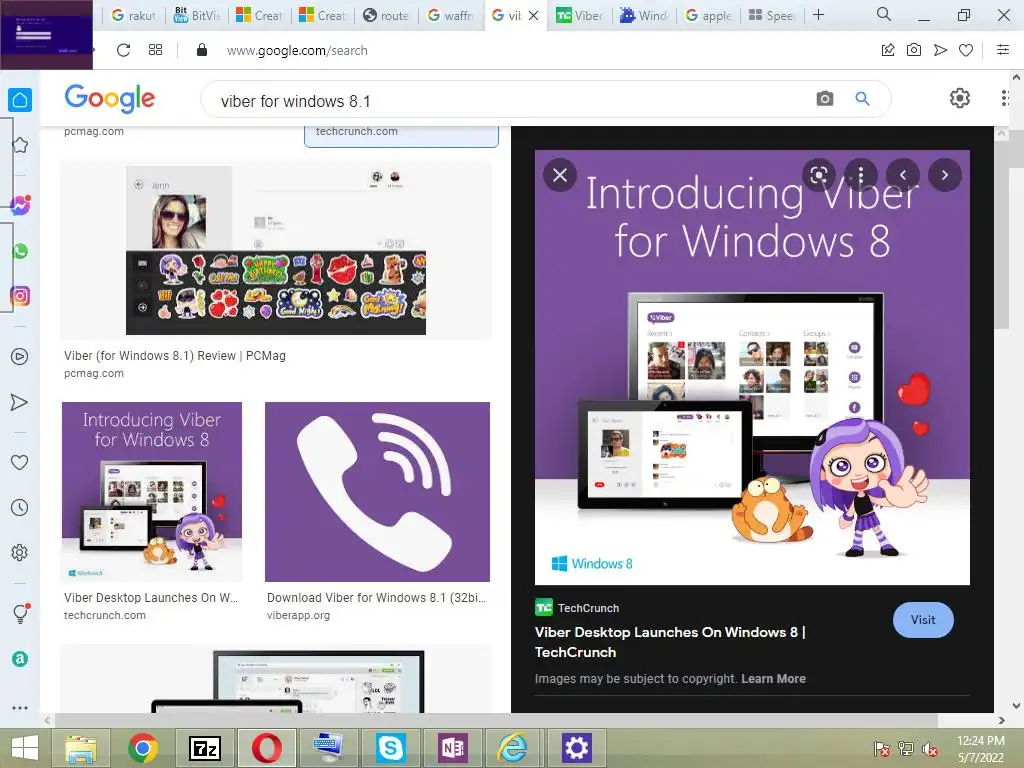Search tabs with the title bar magnifier
Viewport: 1024px width, 768px height.
884,14
